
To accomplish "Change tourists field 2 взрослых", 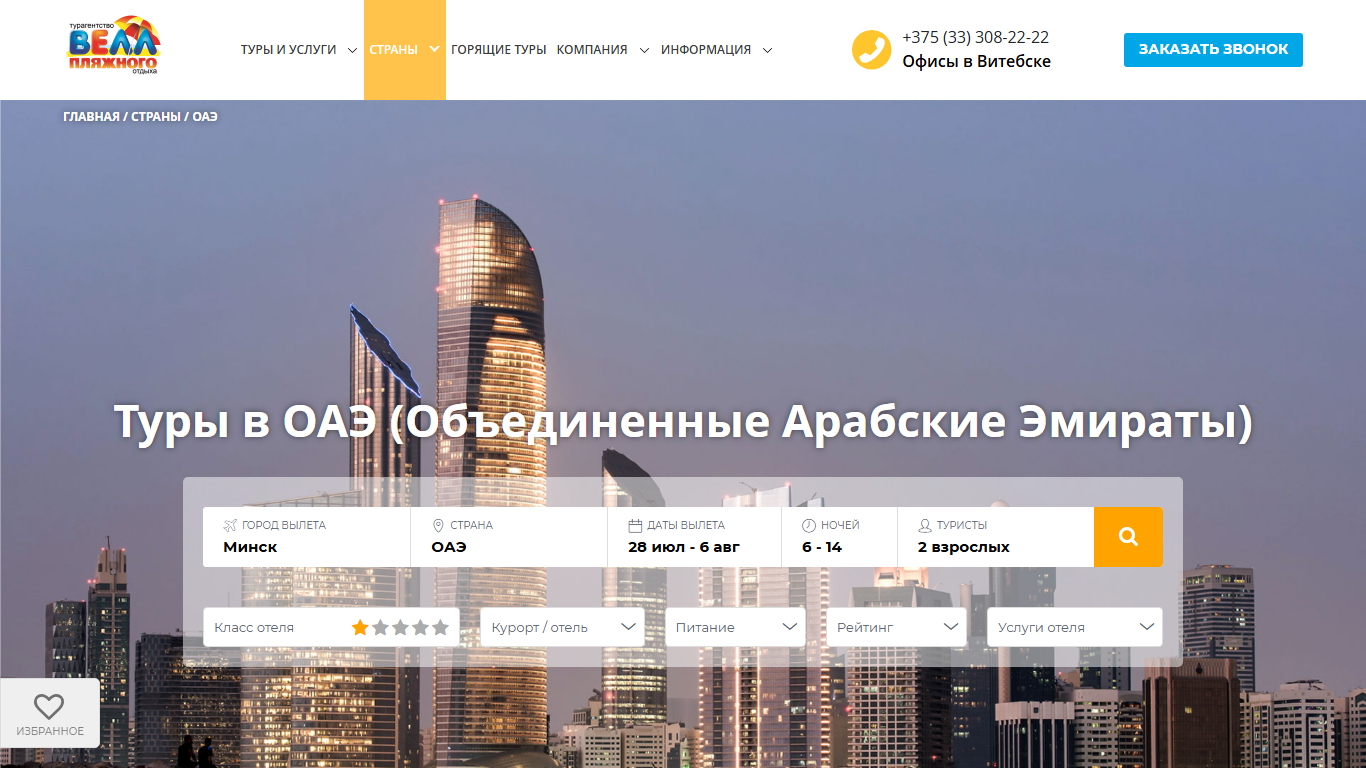I will tap(996, 537).
